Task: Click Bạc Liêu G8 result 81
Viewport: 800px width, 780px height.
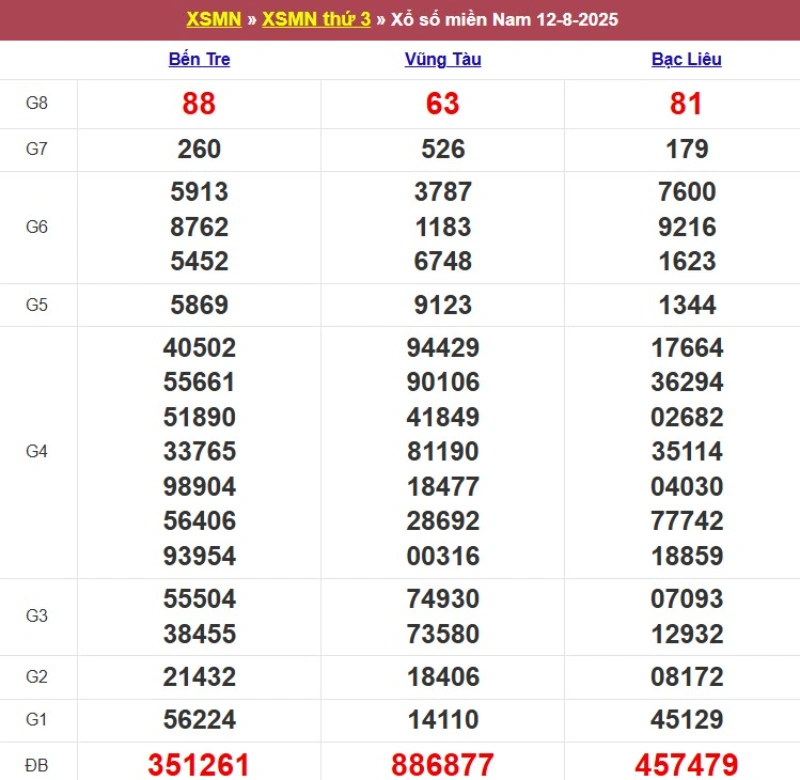Action: pos(687,104)
